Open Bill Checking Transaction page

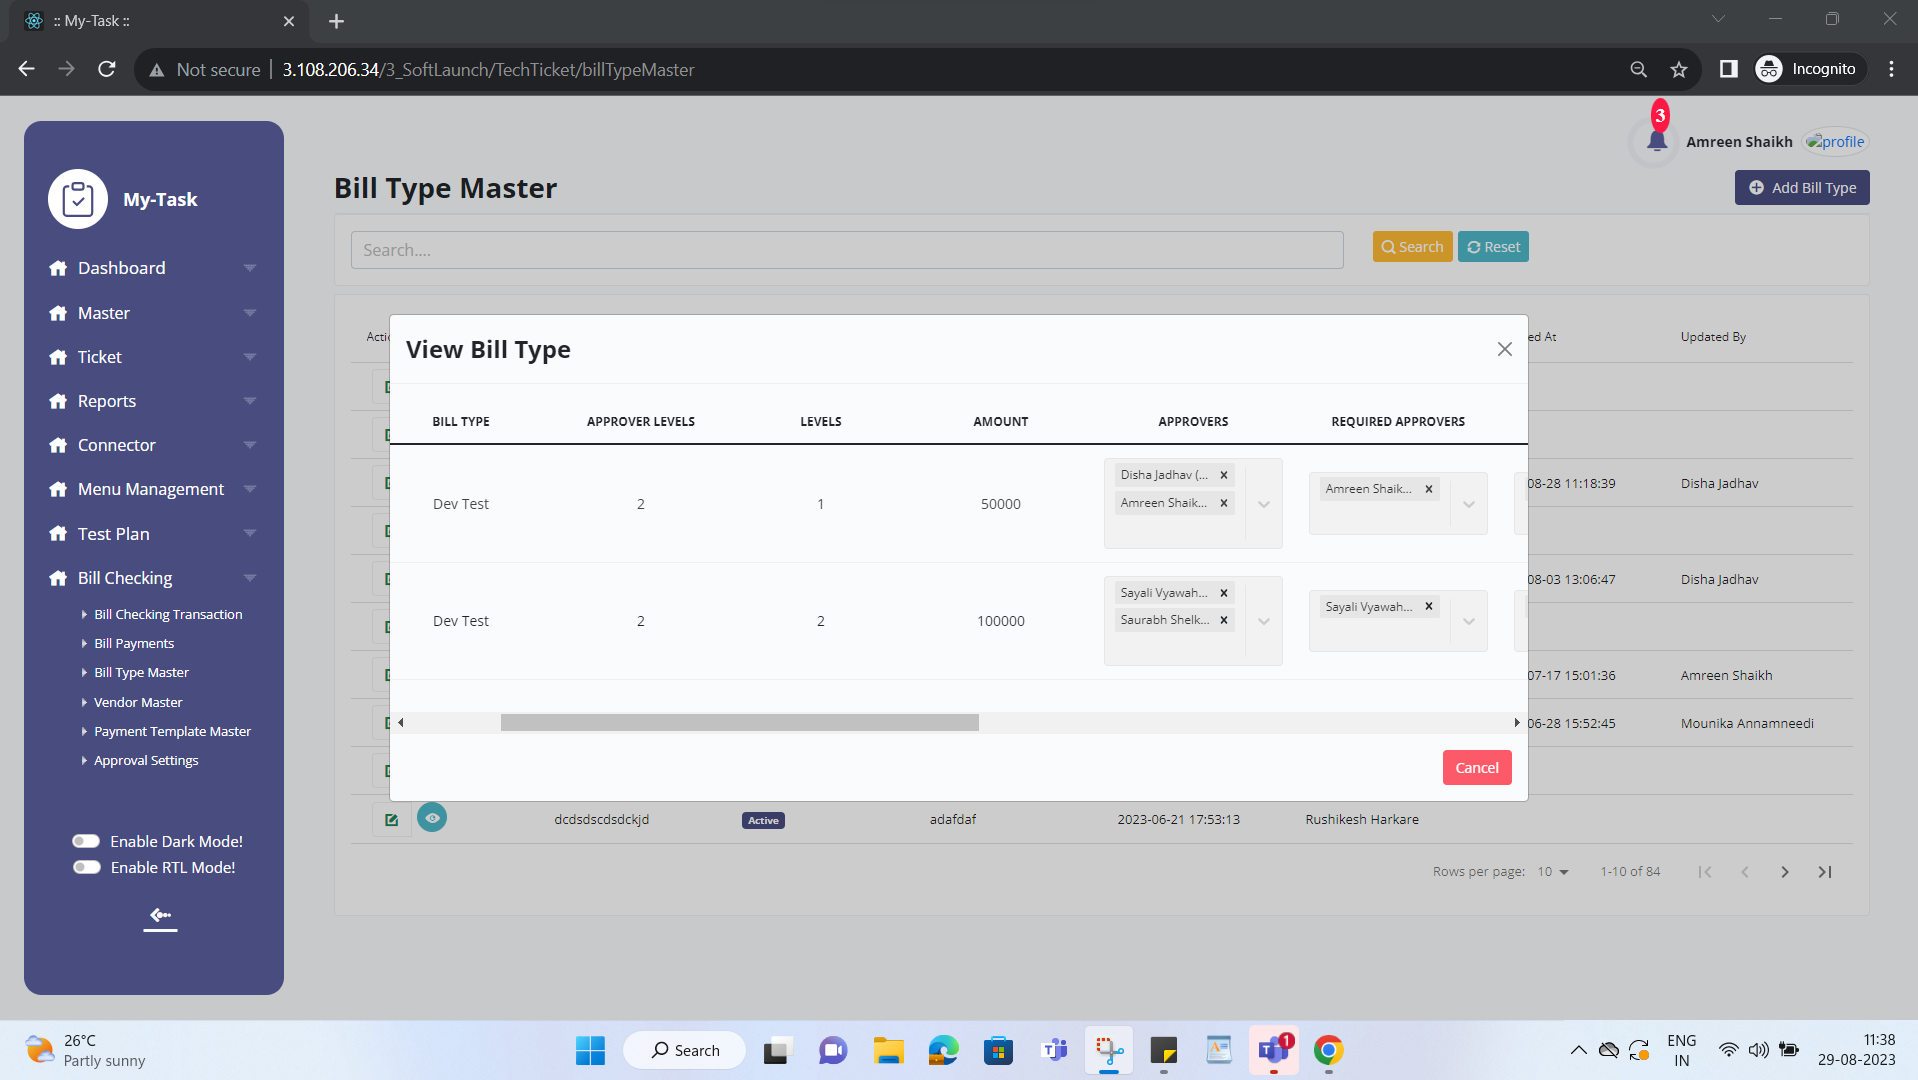tap(168, 615)
